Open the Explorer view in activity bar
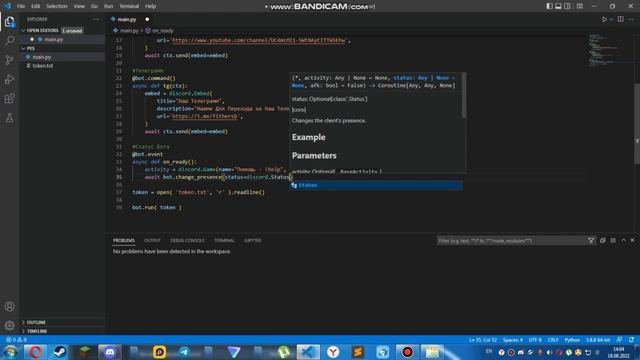This screenshot has width=640, height=360. (9, 22)
